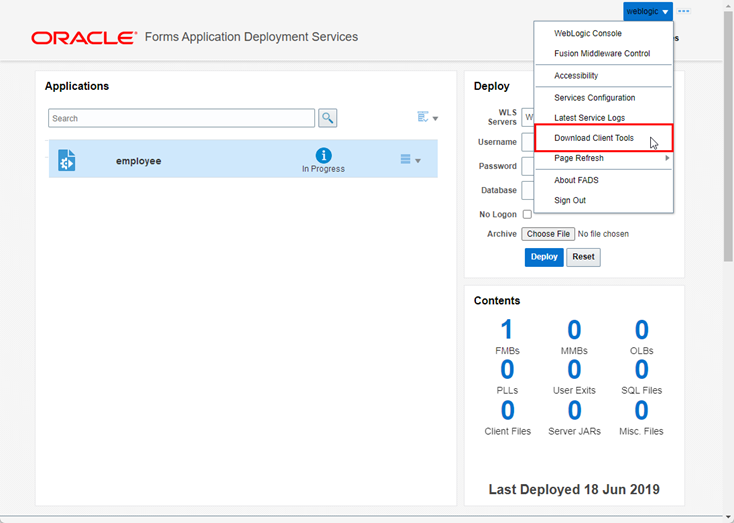Click the blue Deploy button
734x523 pixels.
click(x=544, y=257)
